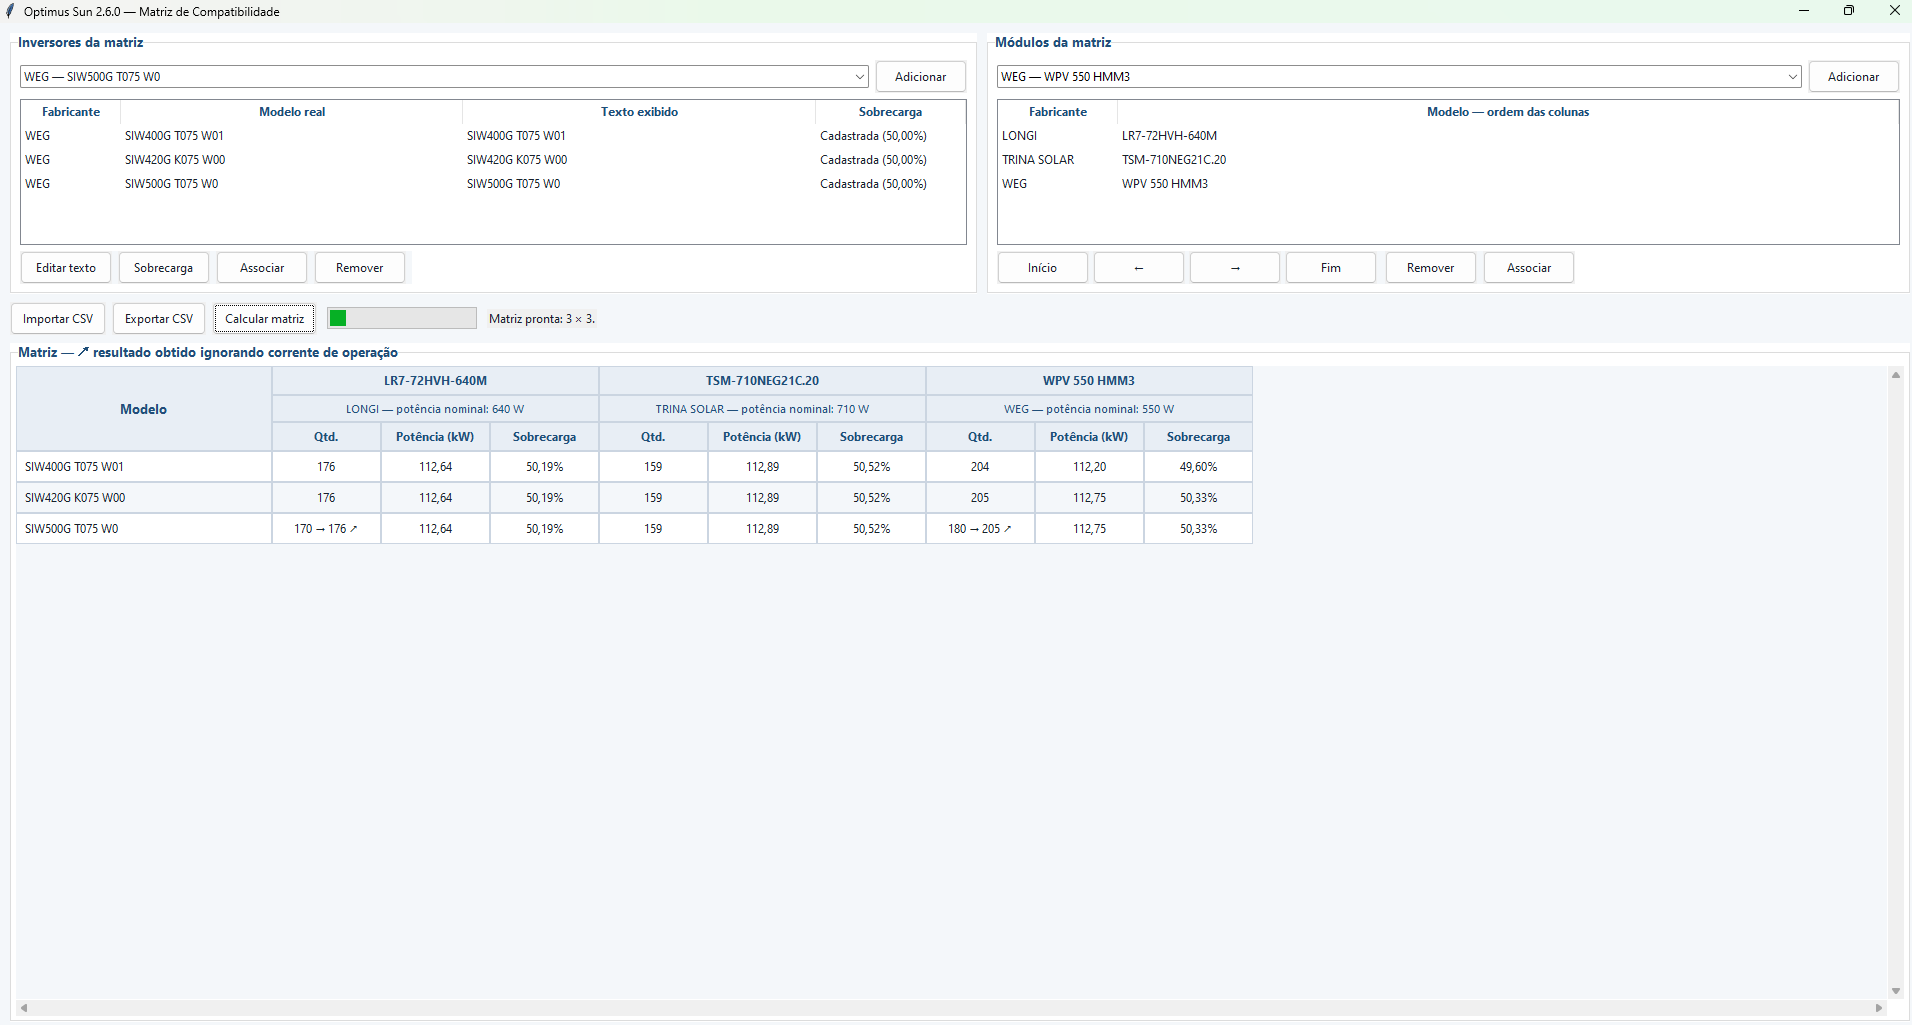Click the Sobrecarga button below inverter list

(x=163, y=268)
